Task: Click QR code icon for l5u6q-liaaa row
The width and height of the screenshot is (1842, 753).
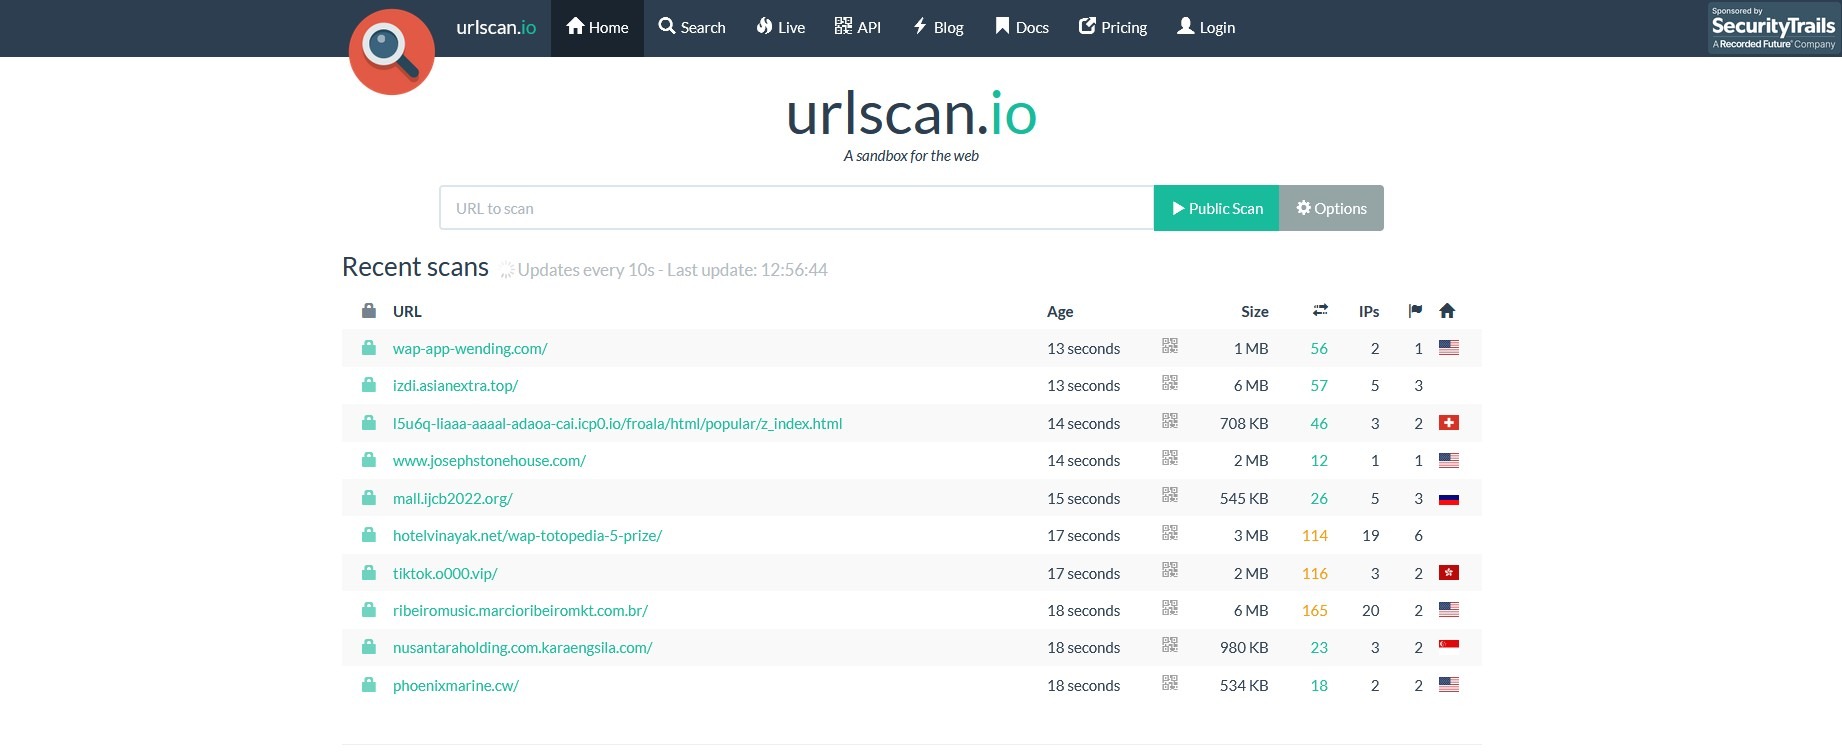Action: coord(1170,421)
